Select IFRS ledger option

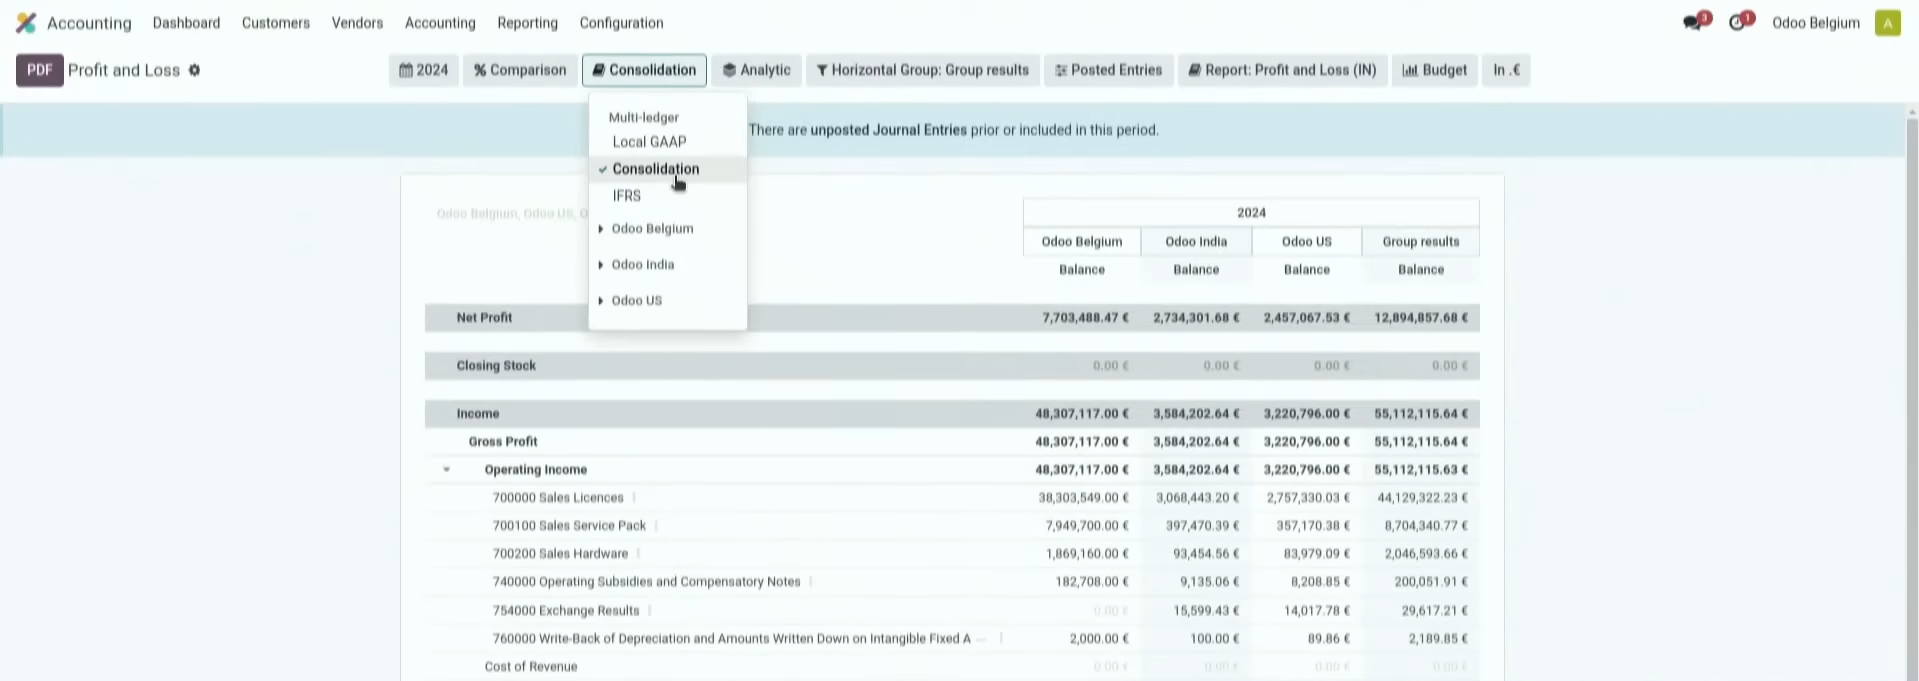coord(667,196)
